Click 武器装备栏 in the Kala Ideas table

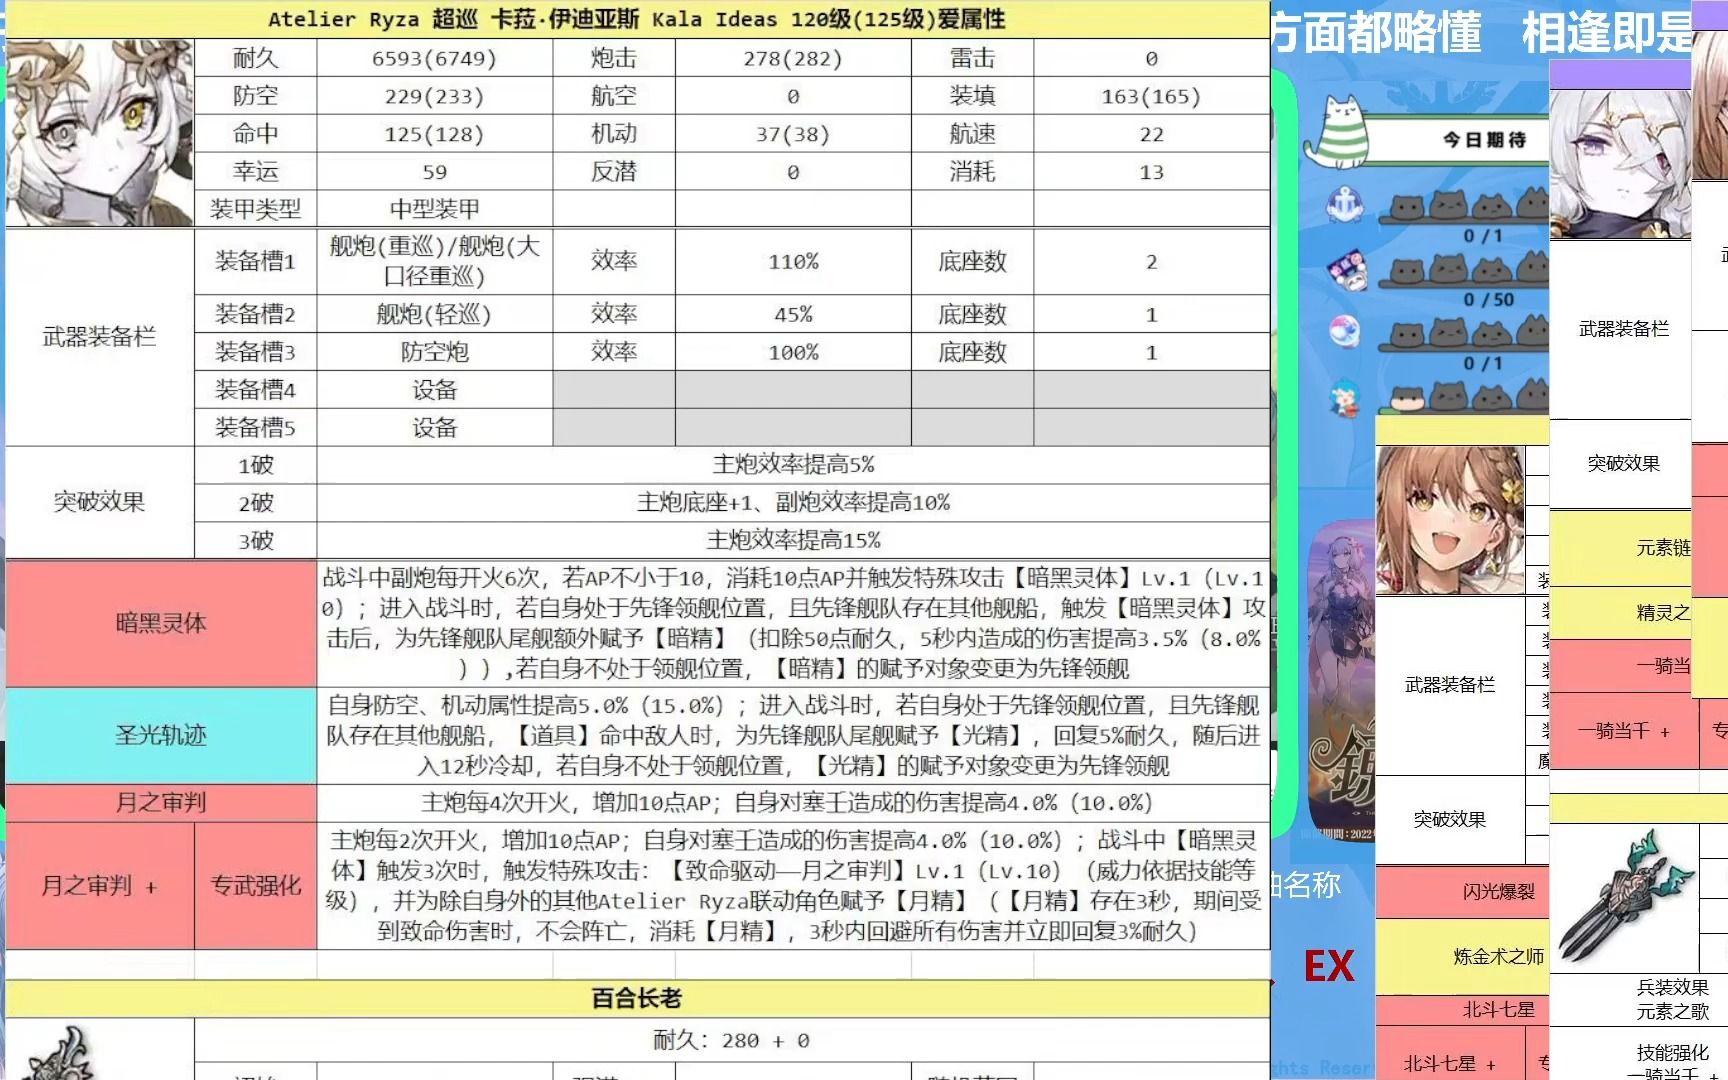click(x=99, y=337)
